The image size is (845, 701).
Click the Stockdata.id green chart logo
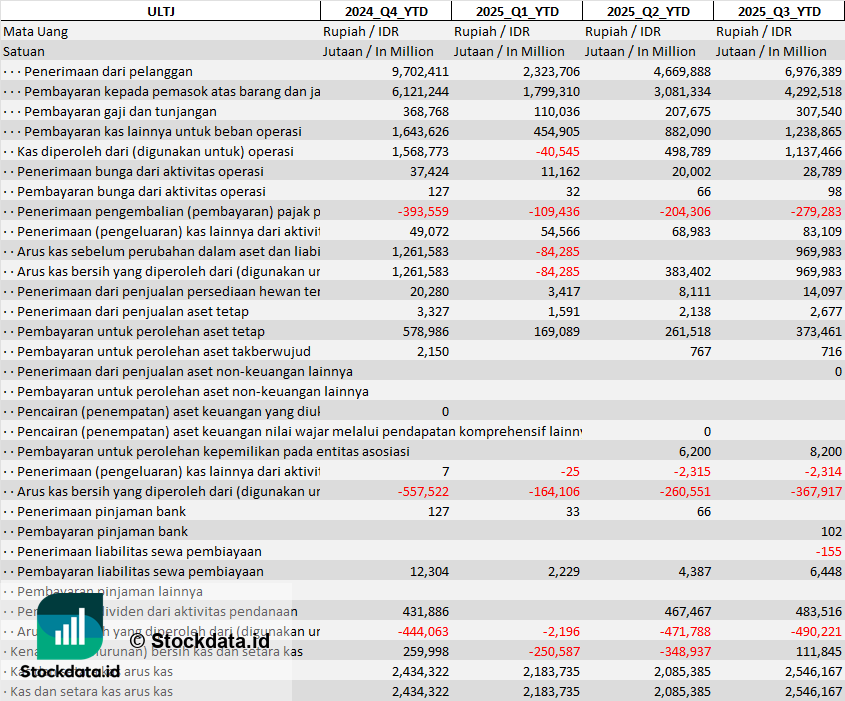[x=70, y=626]
